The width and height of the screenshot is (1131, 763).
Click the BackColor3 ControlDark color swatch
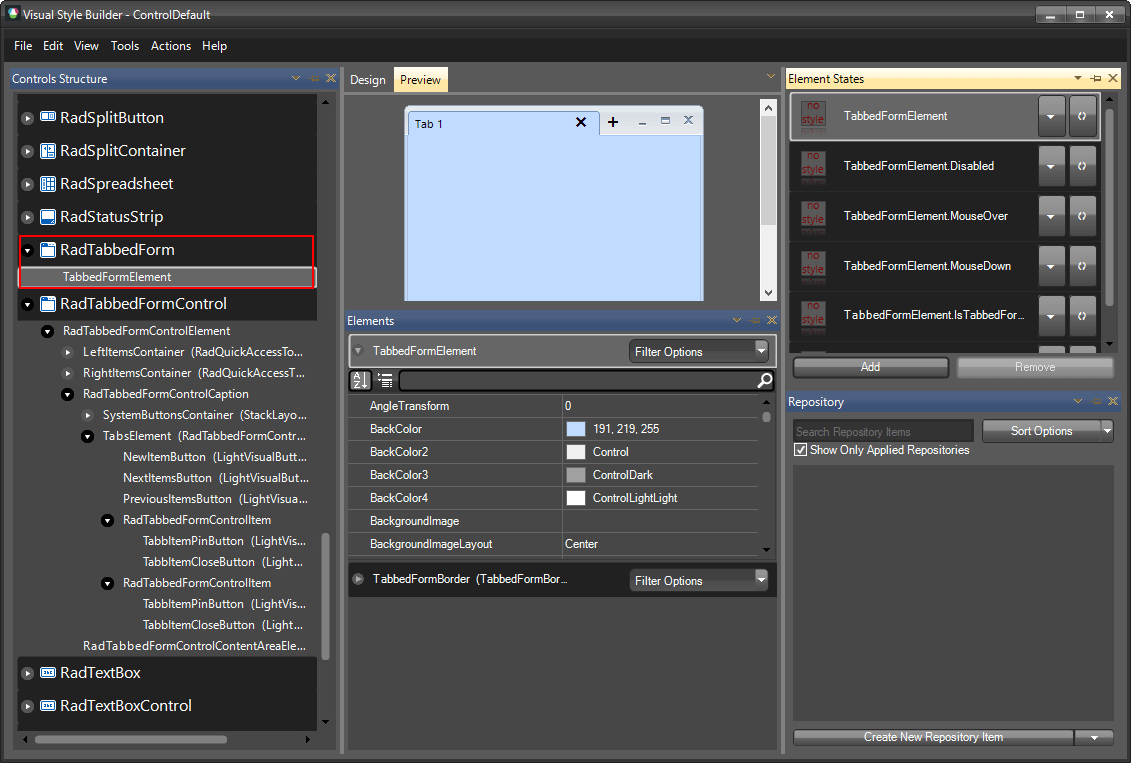click(x=576, y=475)
